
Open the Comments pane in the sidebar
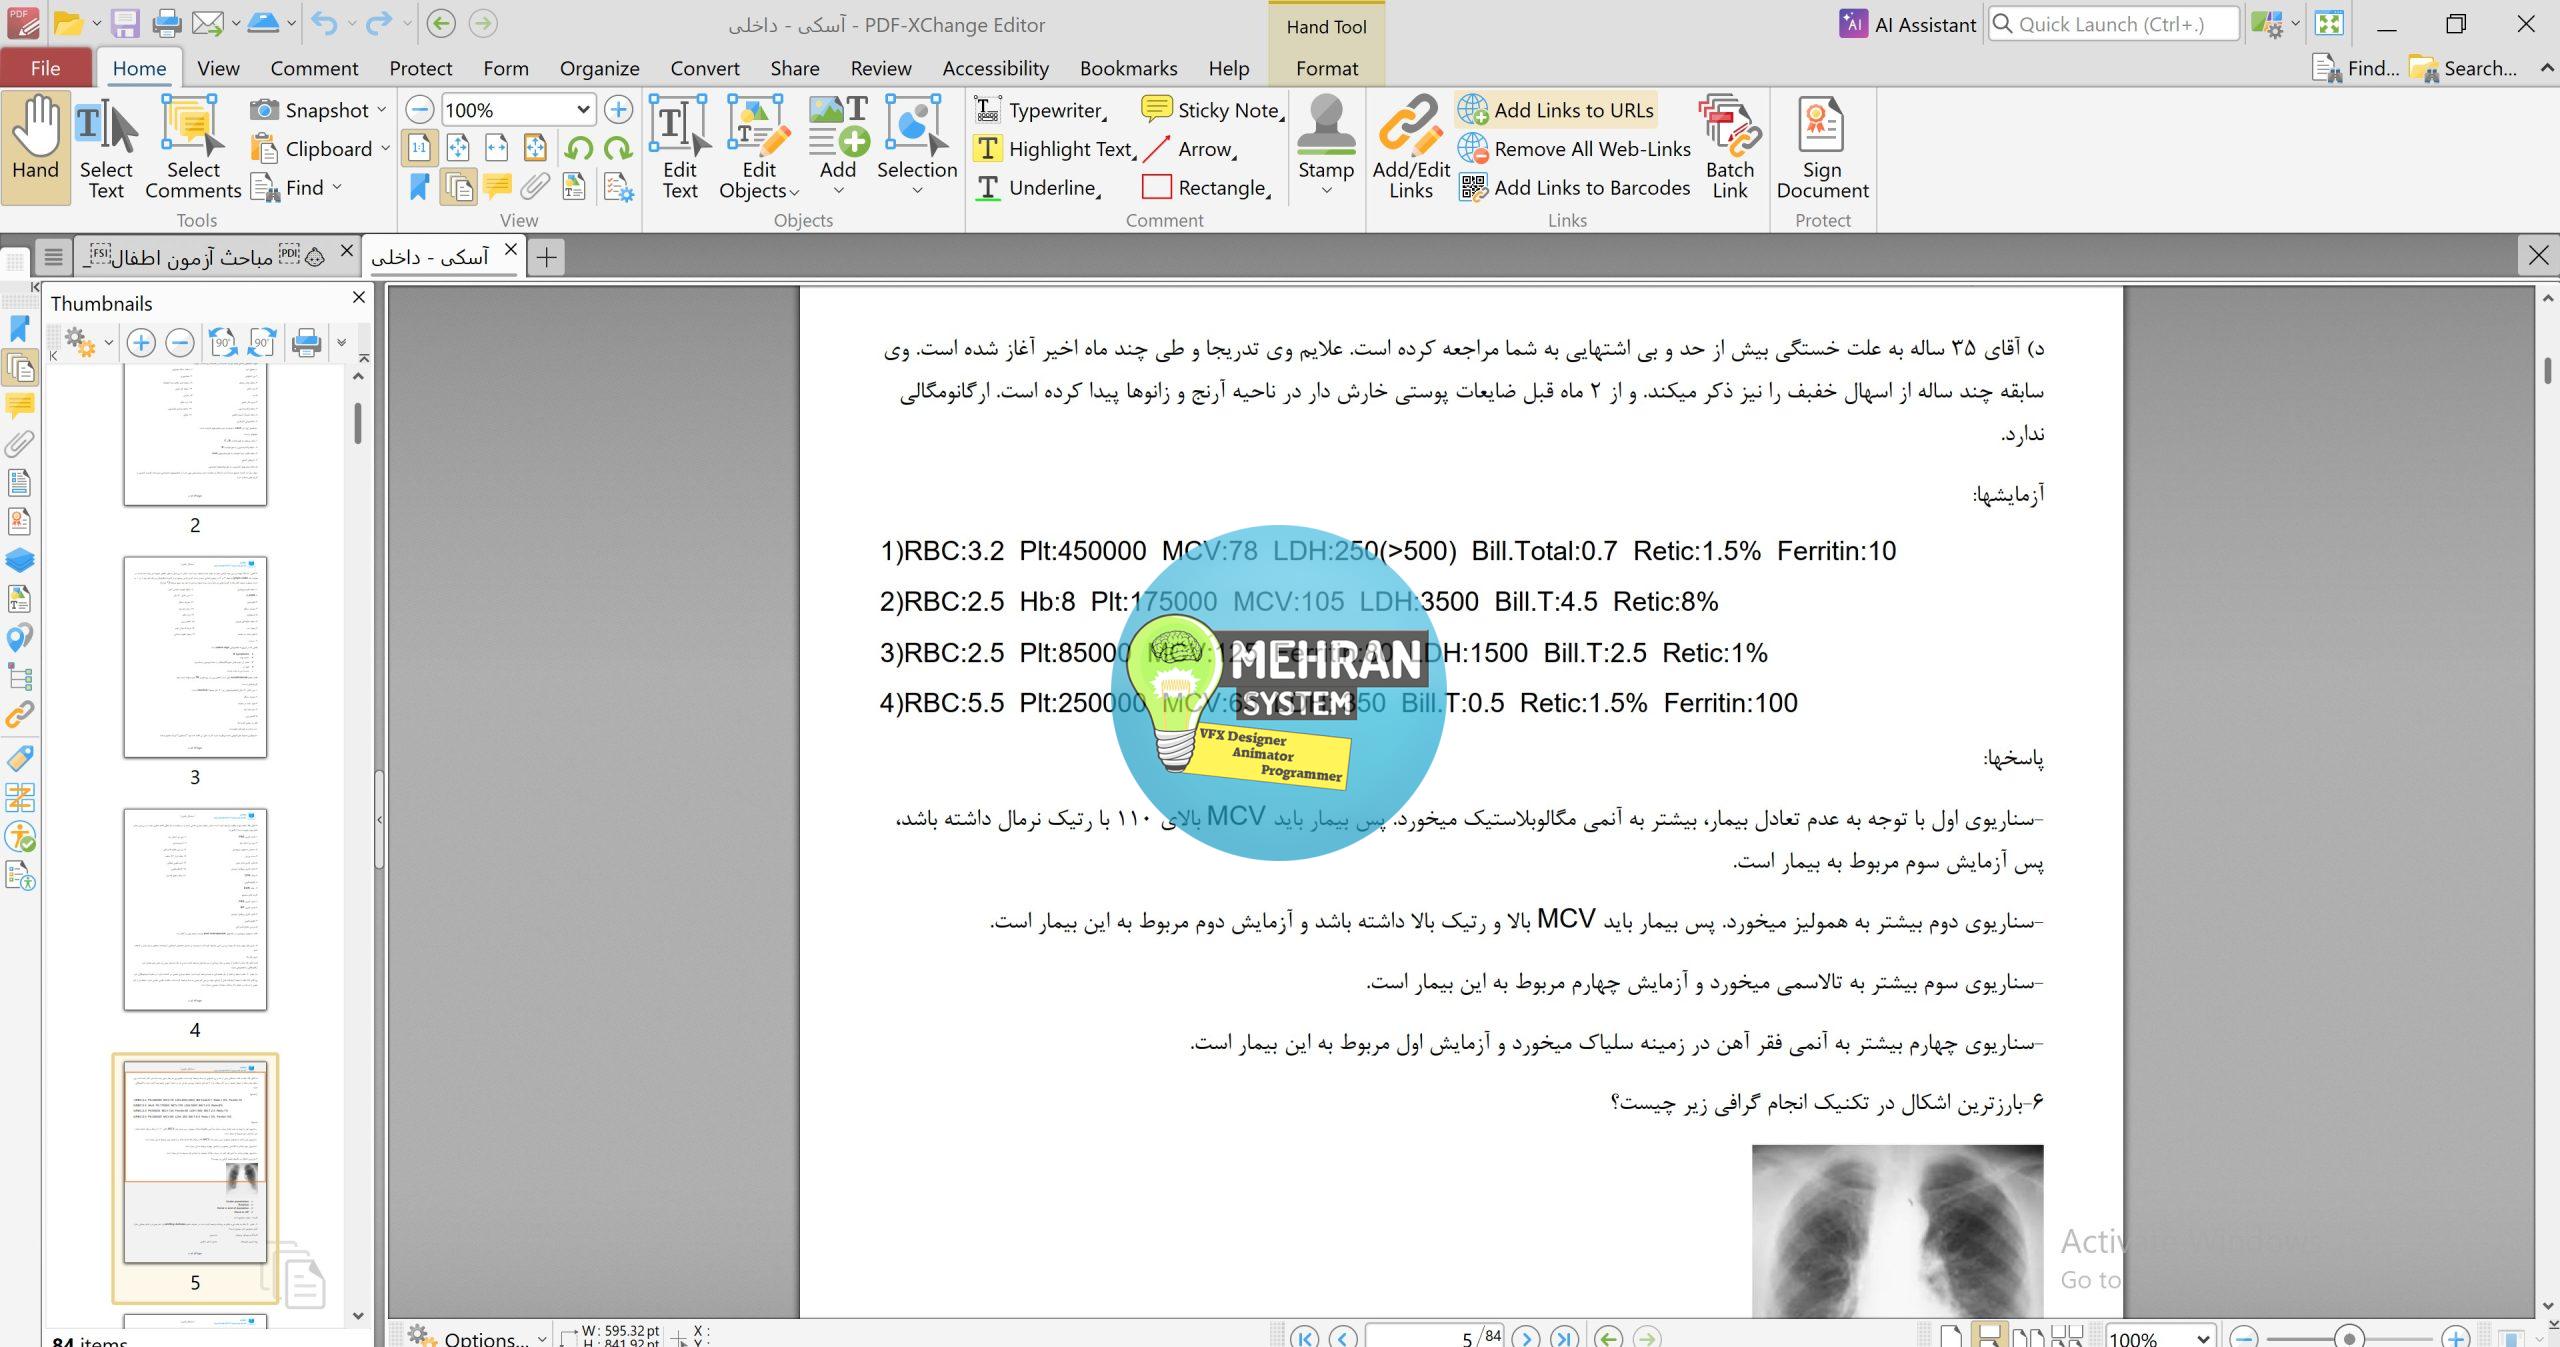[x=20, y=405]
